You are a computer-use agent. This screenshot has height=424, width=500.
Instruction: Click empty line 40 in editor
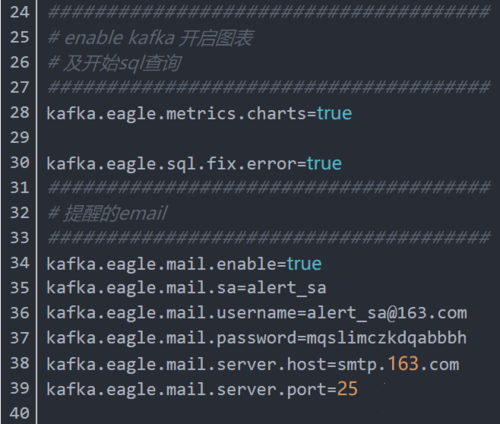[x=267, y=413]
